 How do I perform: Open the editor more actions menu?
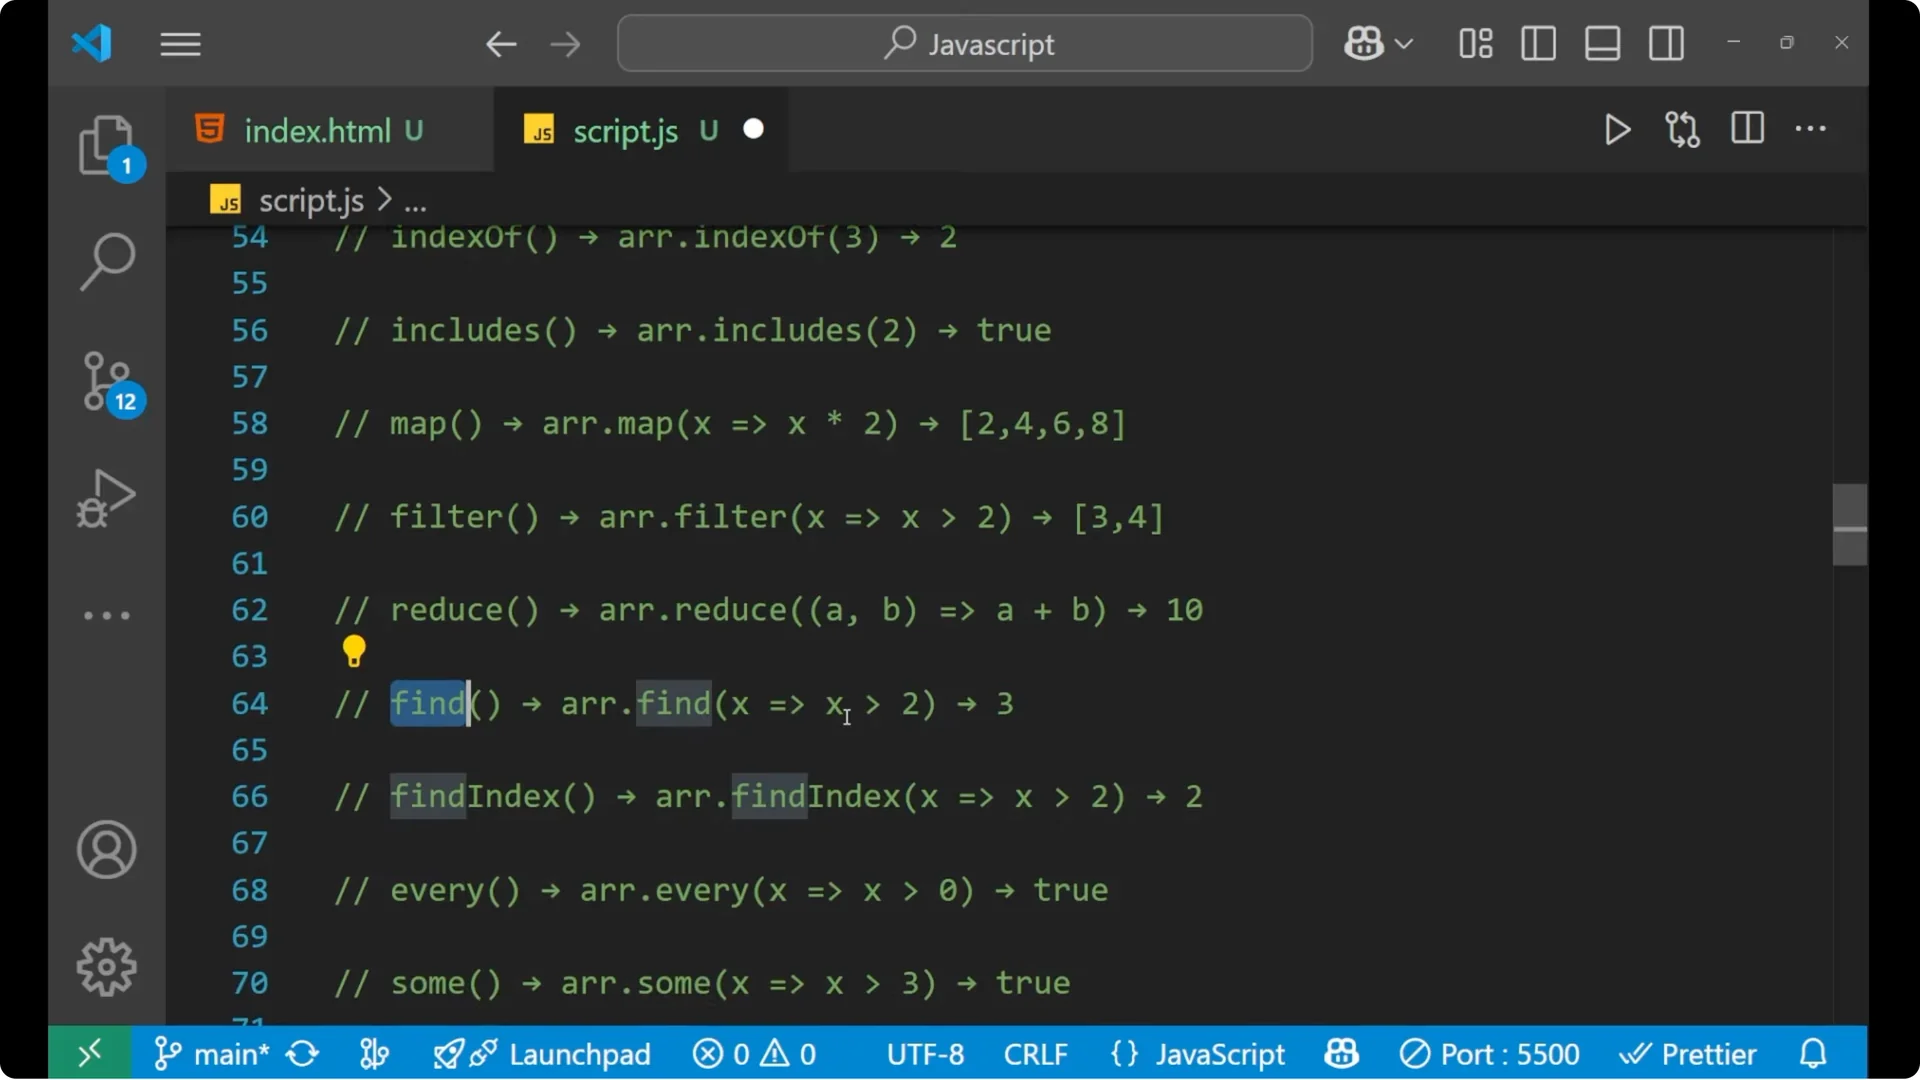(1811, 129)
